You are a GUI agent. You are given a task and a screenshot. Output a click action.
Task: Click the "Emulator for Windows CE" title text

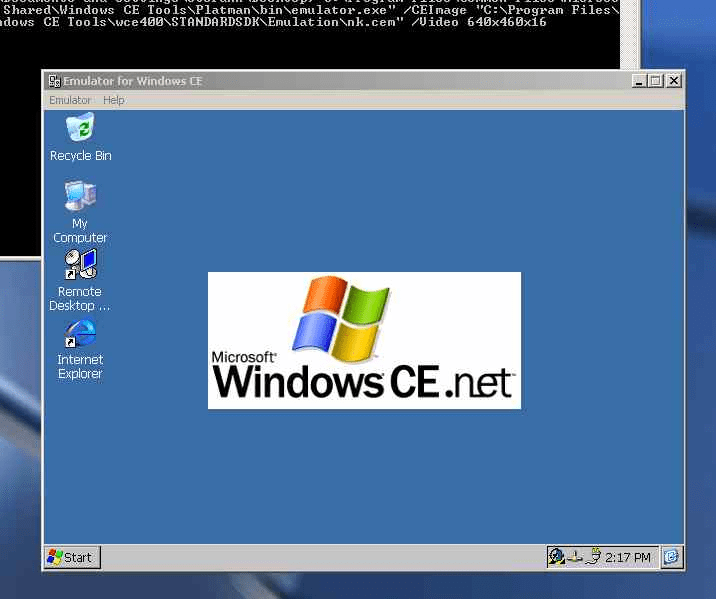click(132, 81)
